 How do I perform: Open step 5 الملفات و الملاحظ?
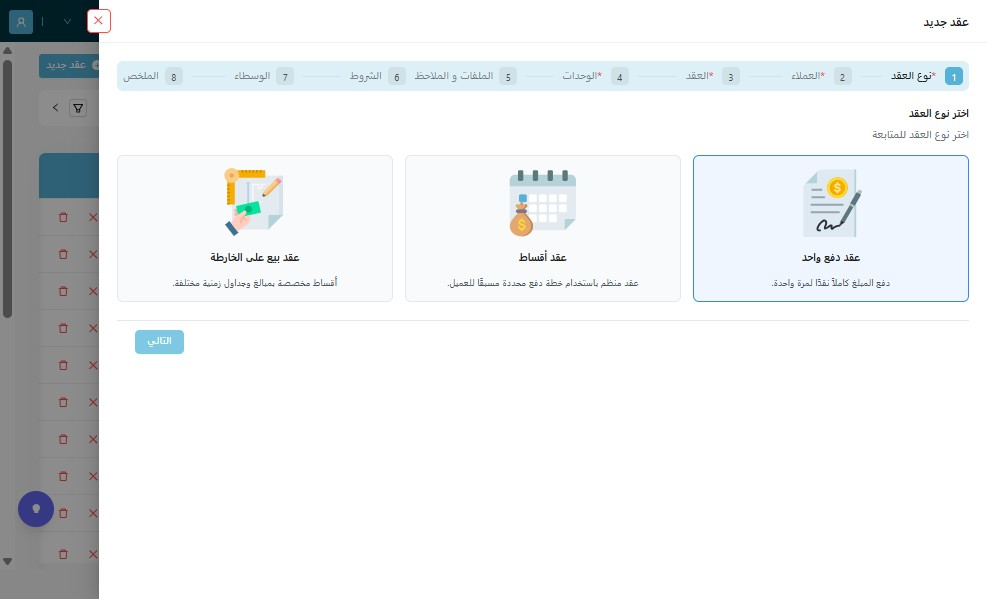click(465, 76)
